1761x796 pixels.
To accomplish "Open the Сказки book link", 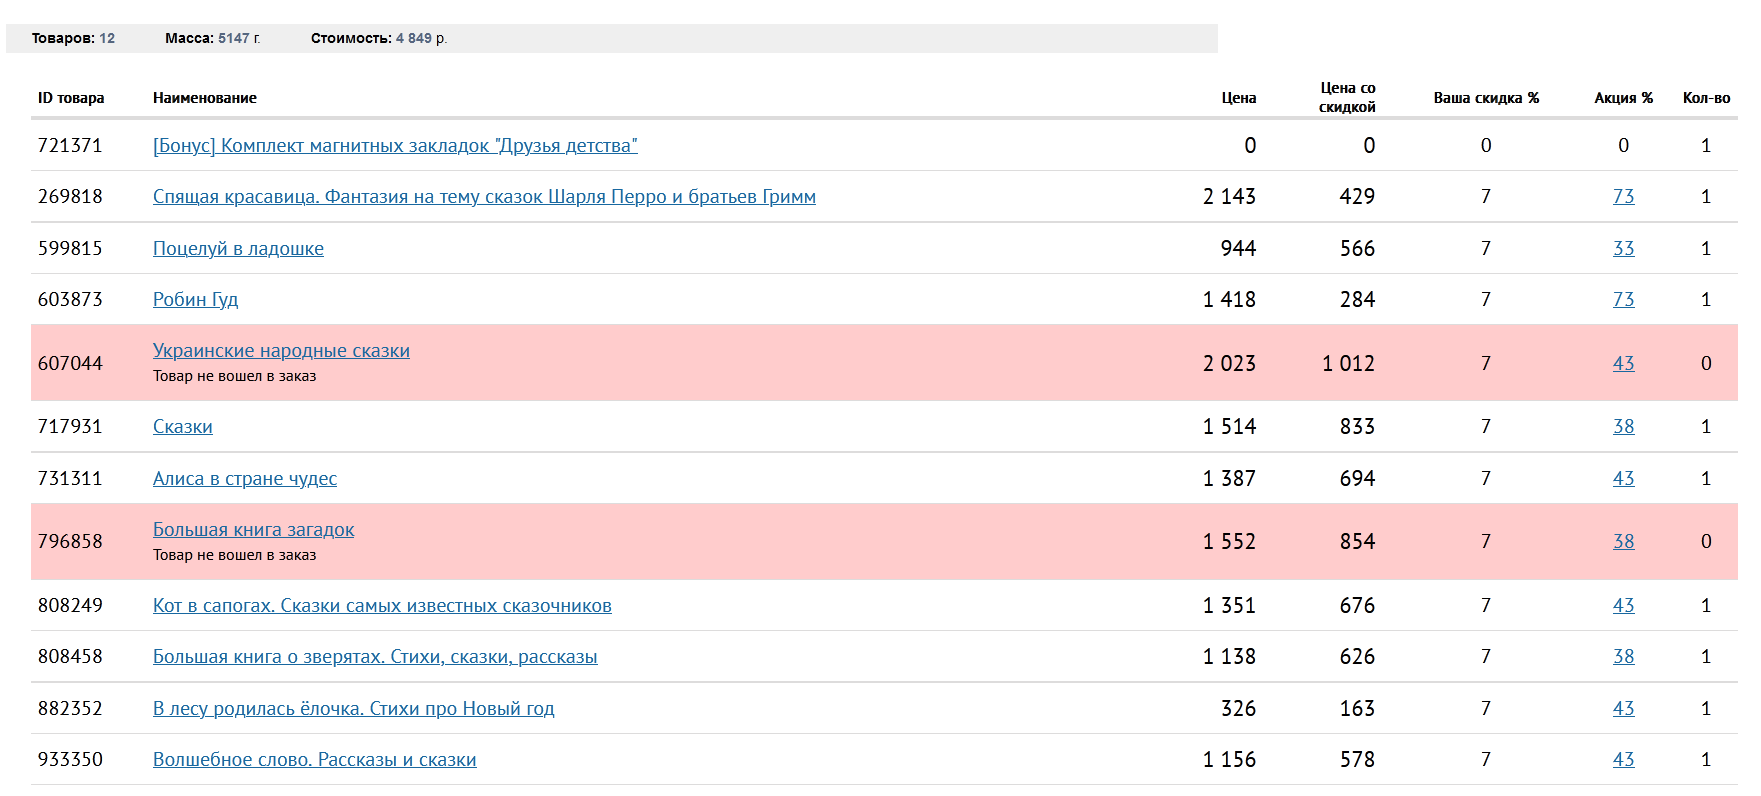I will tap(182, 427).
